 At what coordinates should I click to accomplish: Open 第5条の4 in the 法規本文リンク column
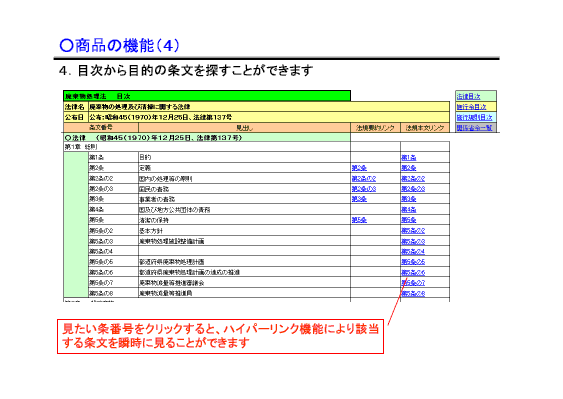tap(413, 251)
